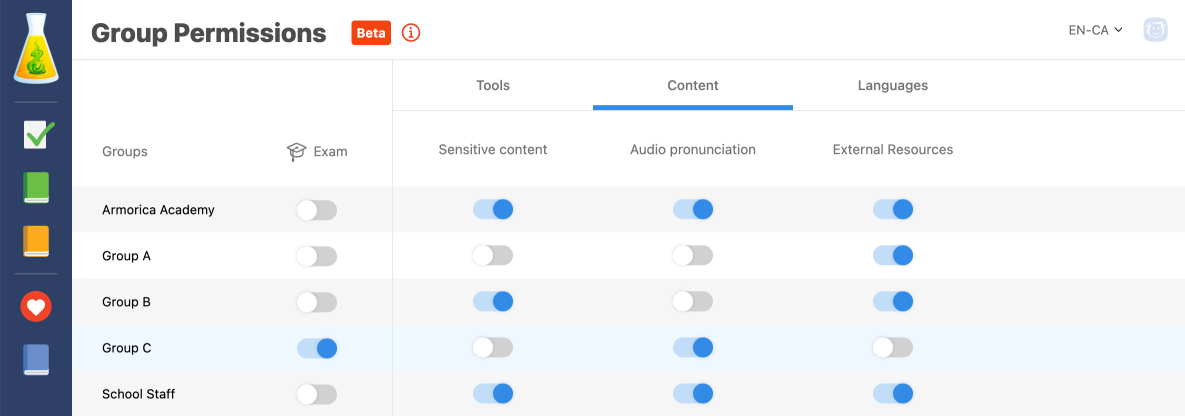Turn on Sensitive content for Group A

(x=493, y=256)
